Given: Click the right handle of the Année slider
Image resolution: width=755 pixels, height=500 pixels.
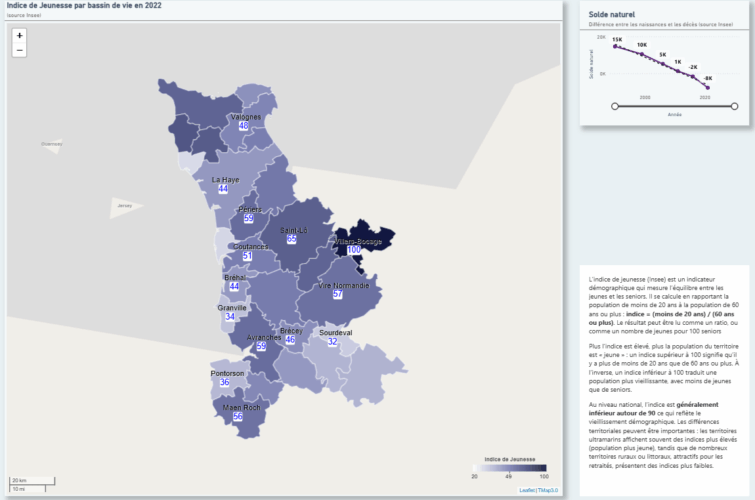Looking at the screenshot, I should [x=734, y=105].
